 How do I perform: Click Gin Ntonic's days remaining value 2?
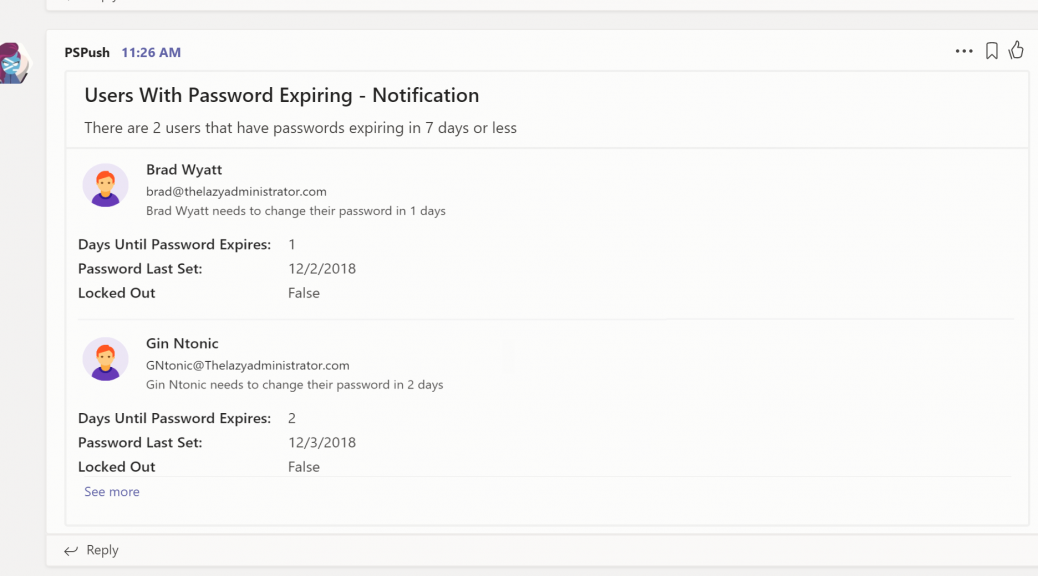coord(292,418)
